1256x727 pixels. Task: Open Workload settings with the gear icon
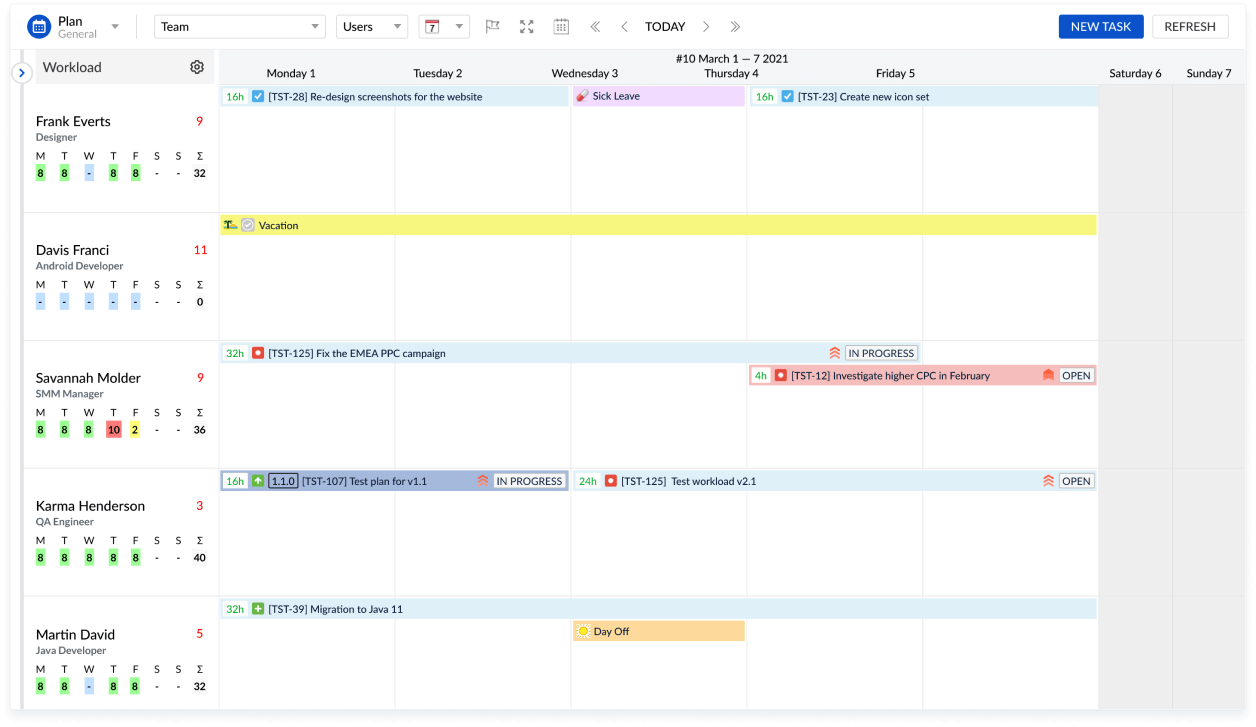tap(197, 67)
